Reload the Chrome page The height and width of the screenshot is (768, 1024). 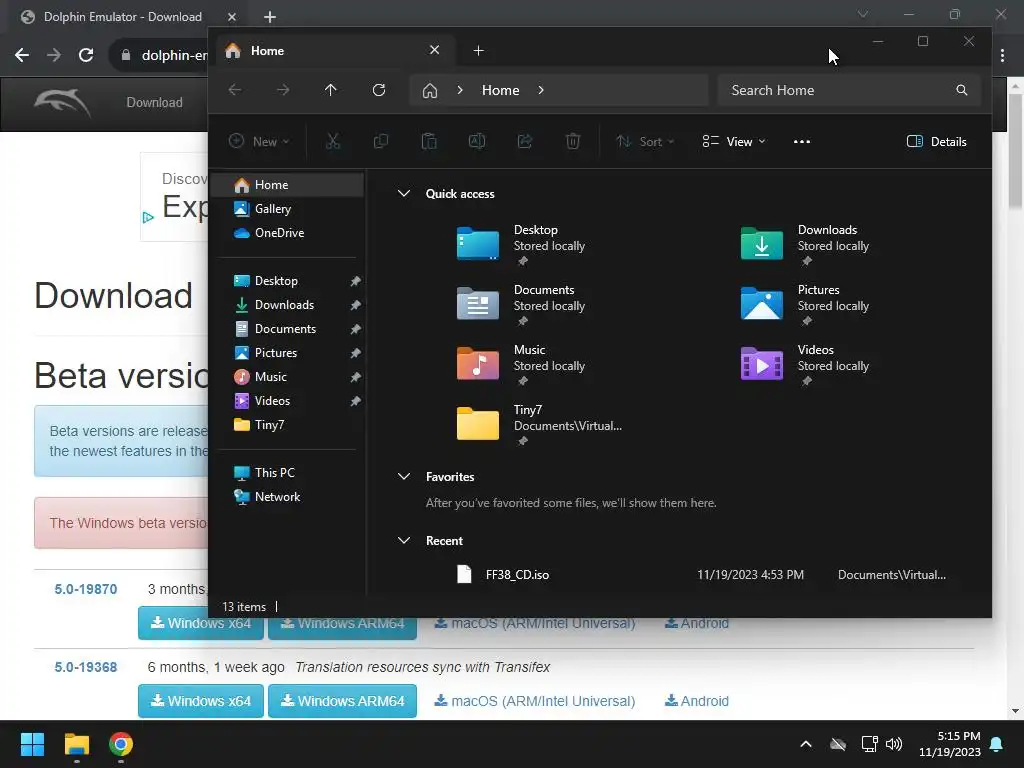(x=86, y=55)
